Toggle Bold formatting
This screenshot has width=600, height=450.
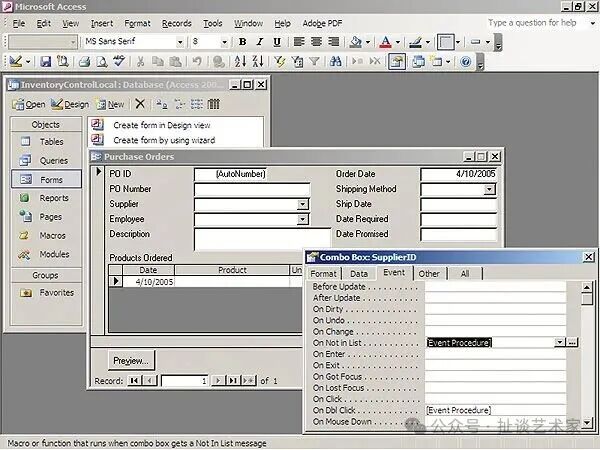(242, 42)
